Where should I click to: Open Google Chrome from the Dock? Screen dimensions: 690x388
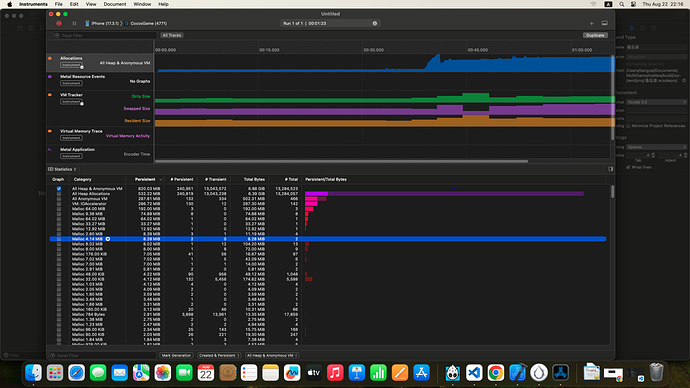click(x=495, y=373)
